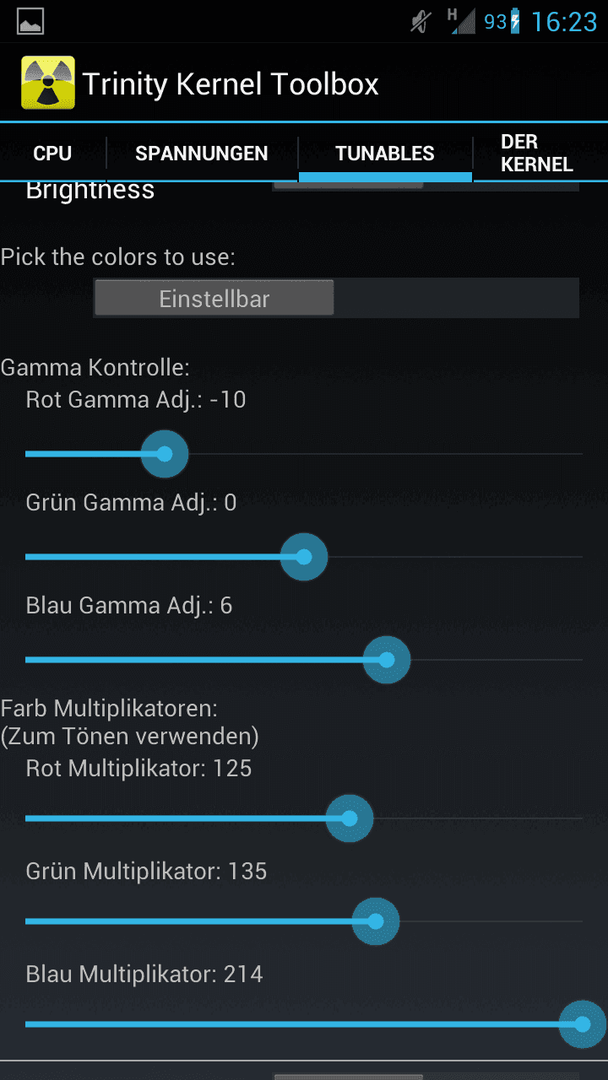Tap the picture notification icon in status bar
This screenshot has height=1080, width=608.
click(x=31, y=21)
